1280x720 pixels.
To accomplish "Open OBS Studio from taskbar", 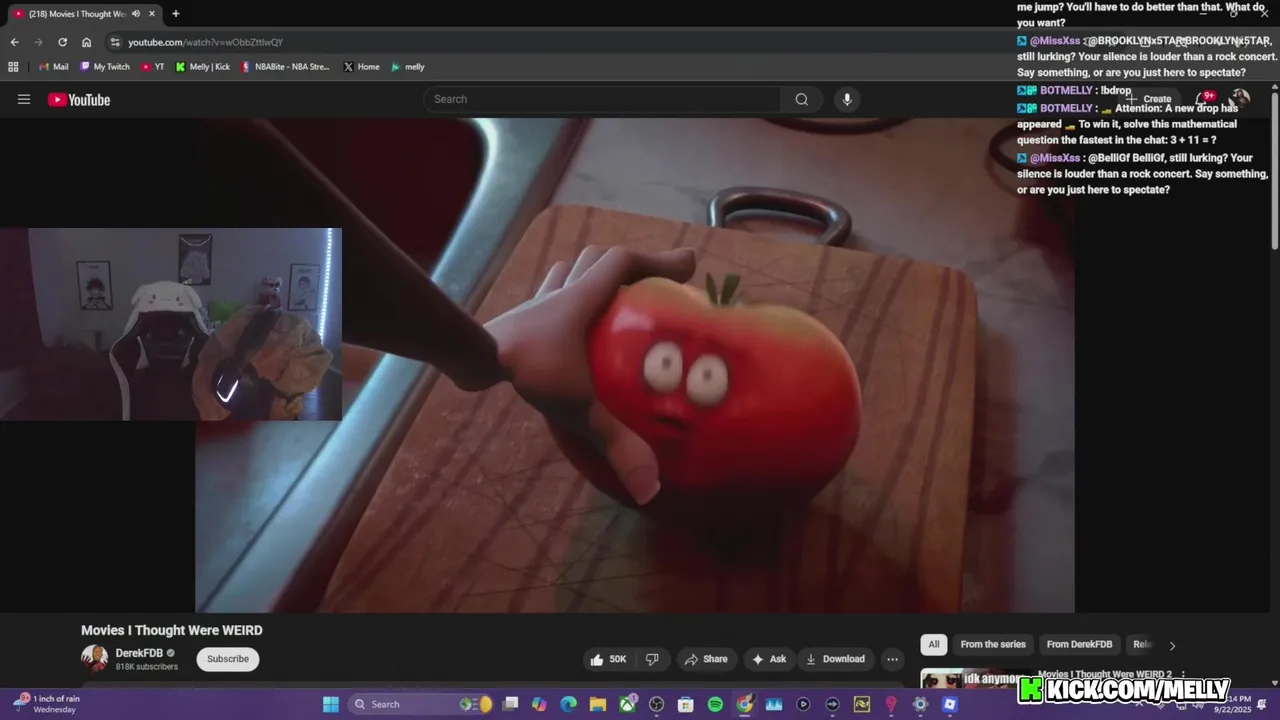I will pyautogui.click(x=656, y=704).
